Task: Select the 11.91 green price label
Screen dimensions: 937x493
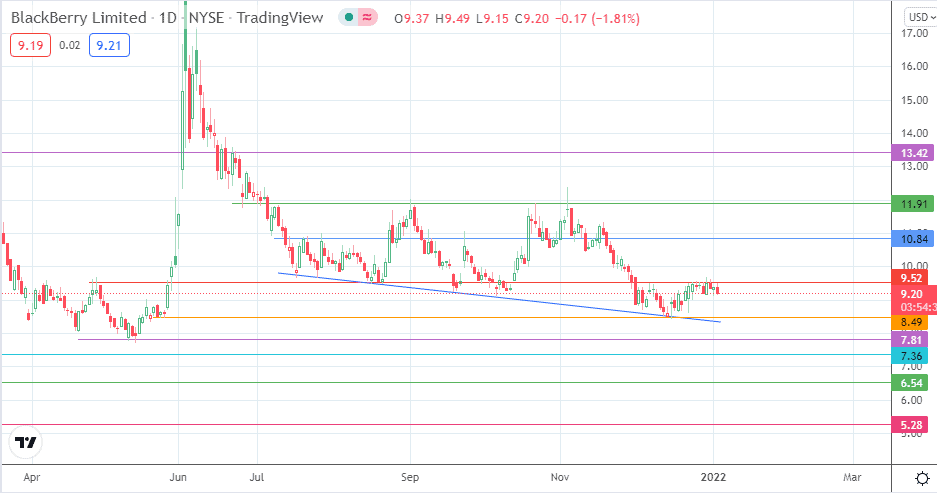Action: point(912,204)
